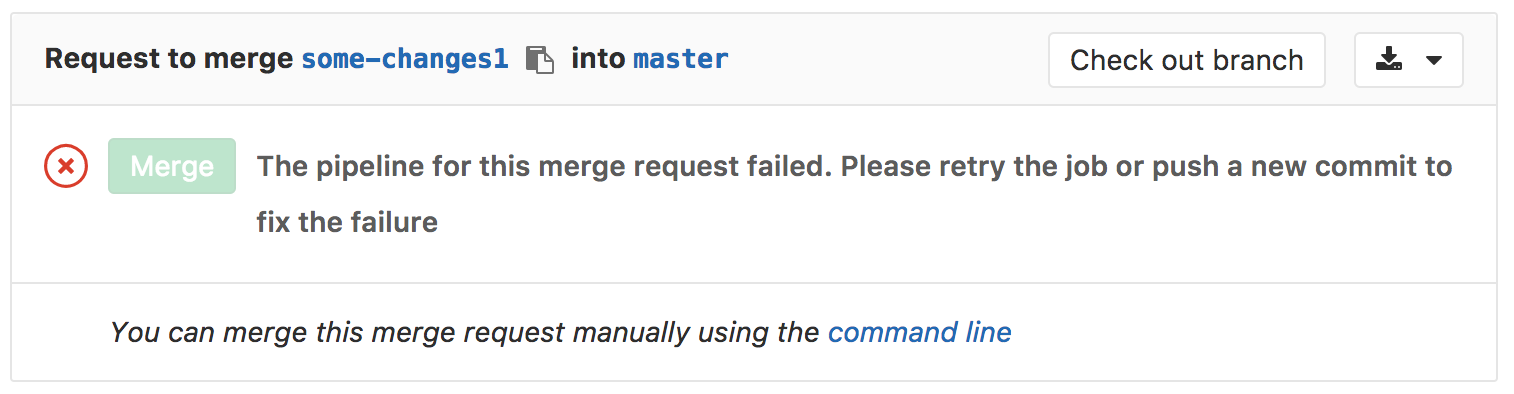Click the Check out branch button
1514x394 pixels.
1187,60
